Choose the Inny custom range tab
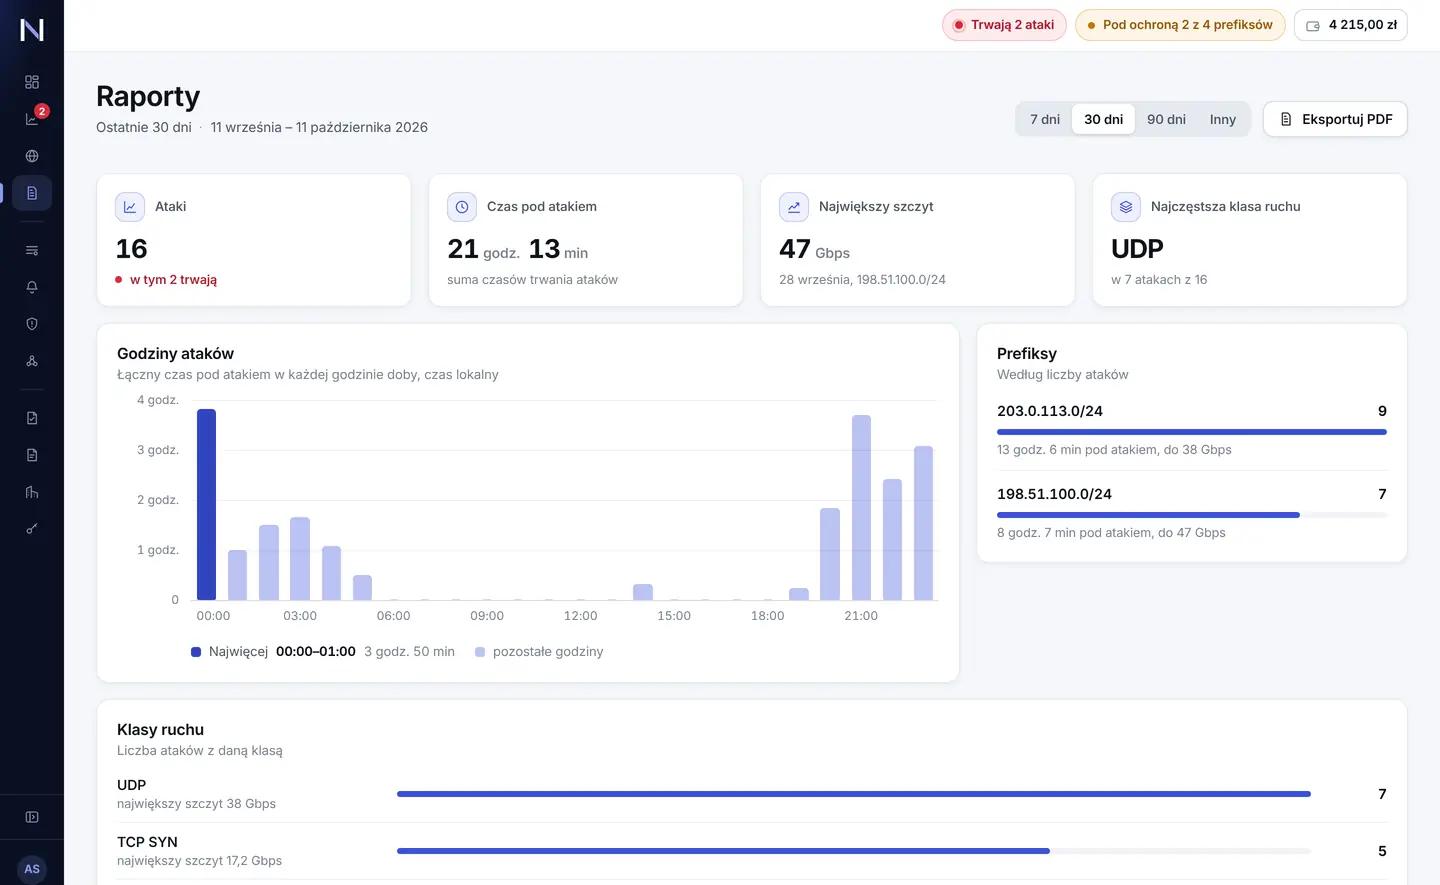This screenshot has height=885, width=1440. [x=1223, y=119]
